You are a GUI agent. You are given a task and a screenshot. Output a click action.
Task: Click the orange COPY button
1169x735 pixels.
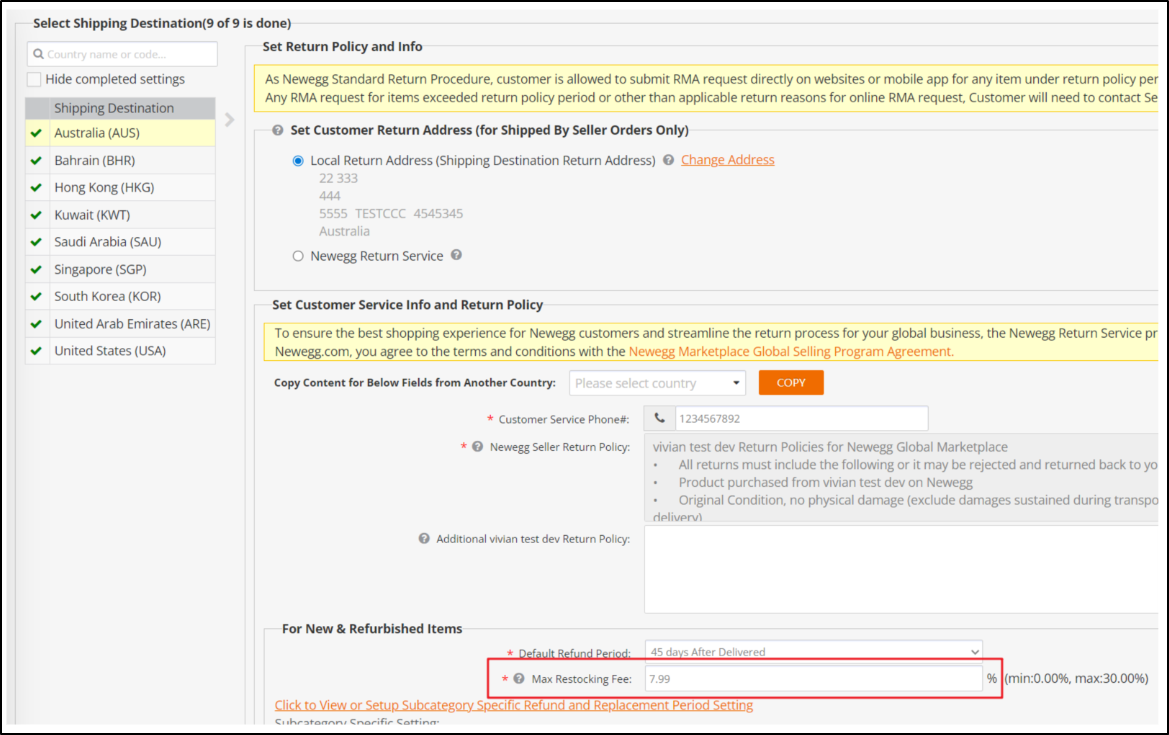pyautogui.click(x=790, y=383)
